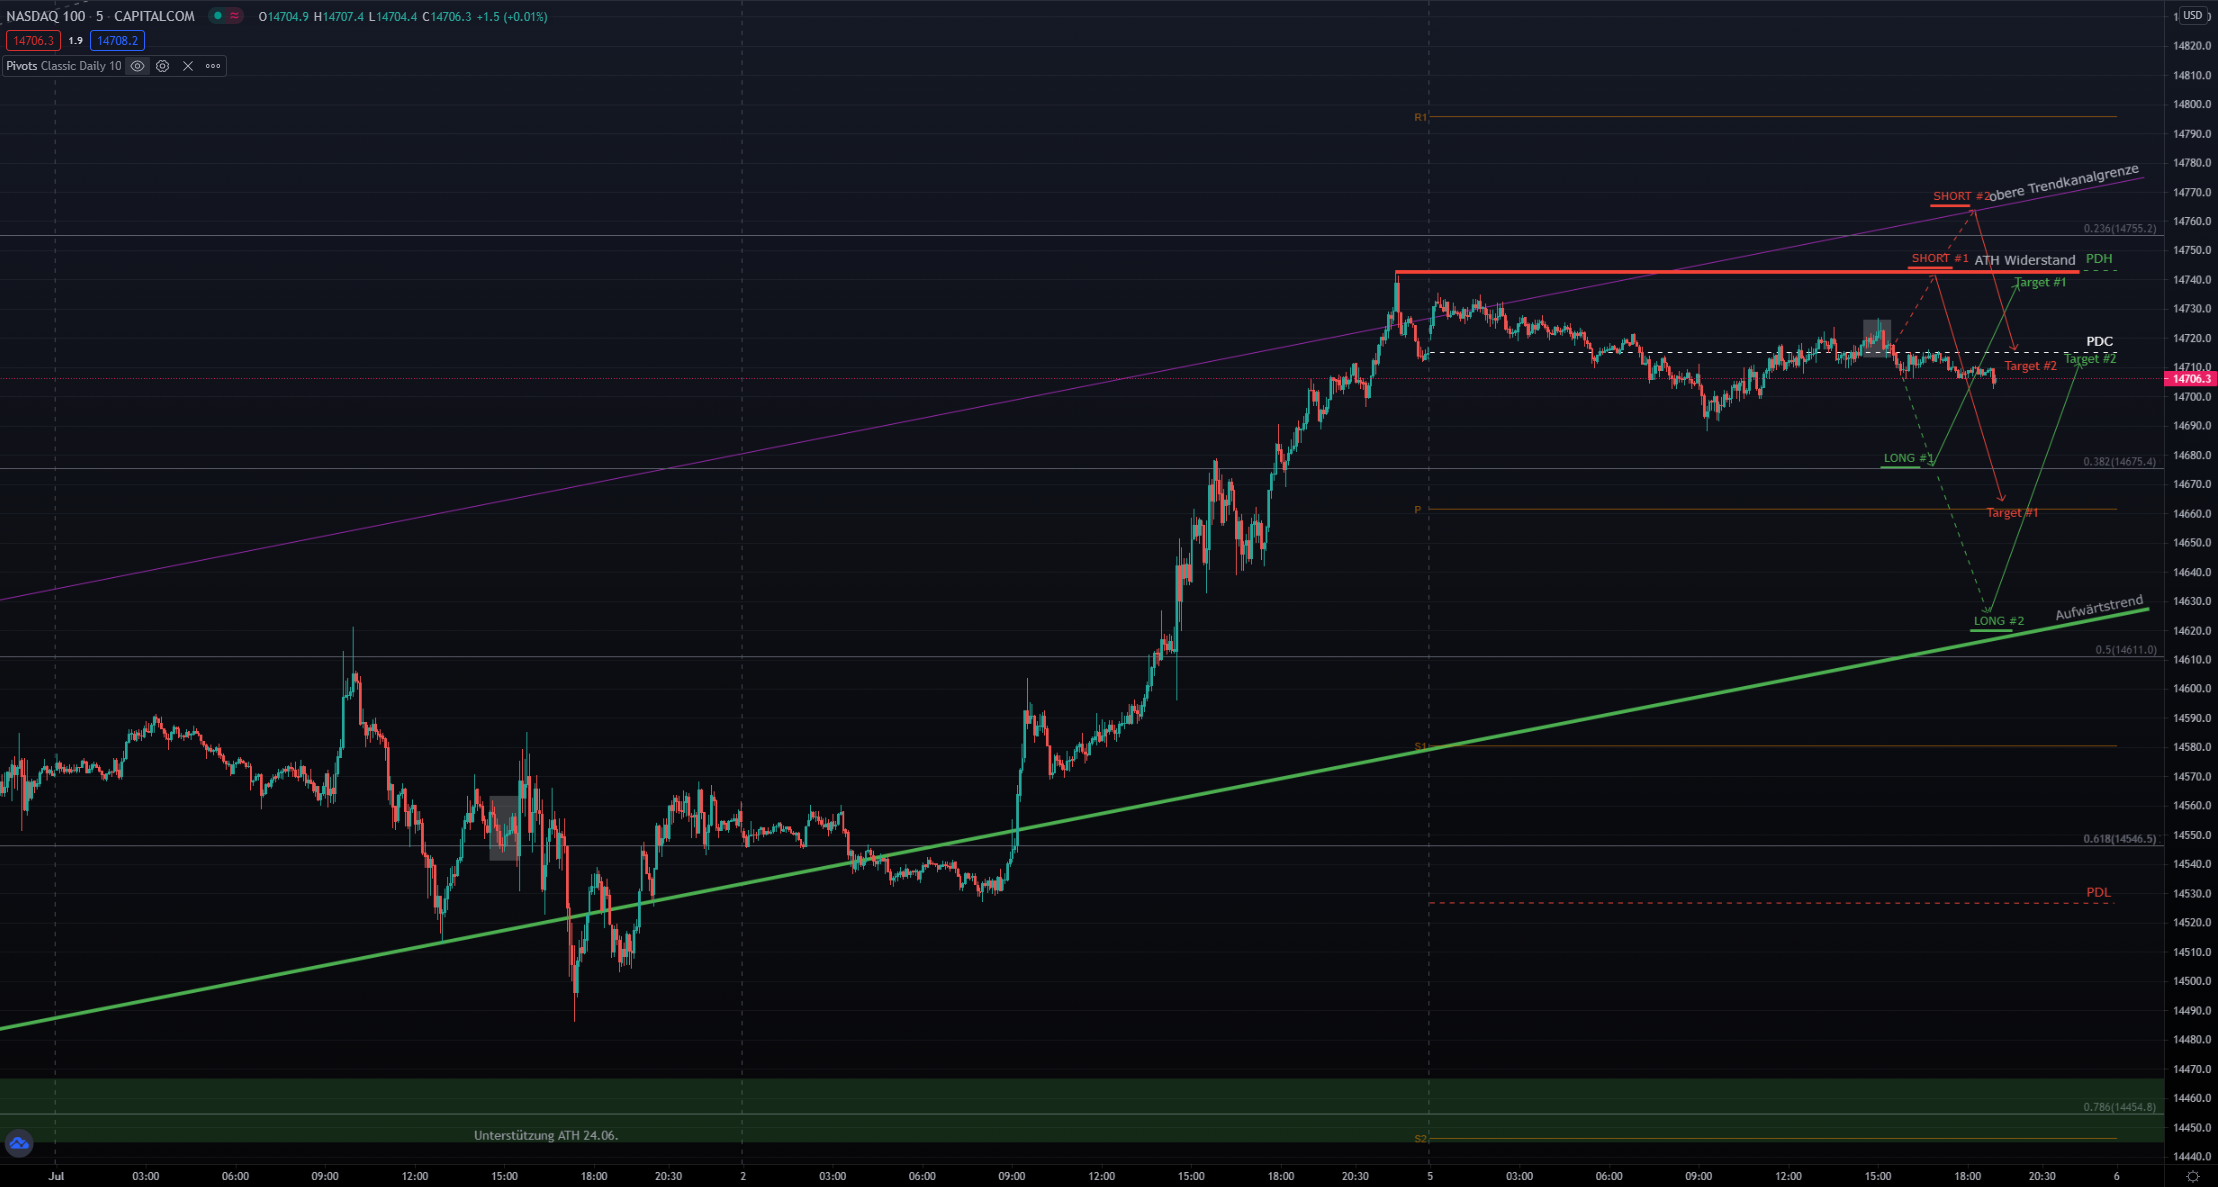Viewport: 2218px width, 1187px height.
Task: Click the current price tag 14706.3 on axis
Action: [2190, 379]
